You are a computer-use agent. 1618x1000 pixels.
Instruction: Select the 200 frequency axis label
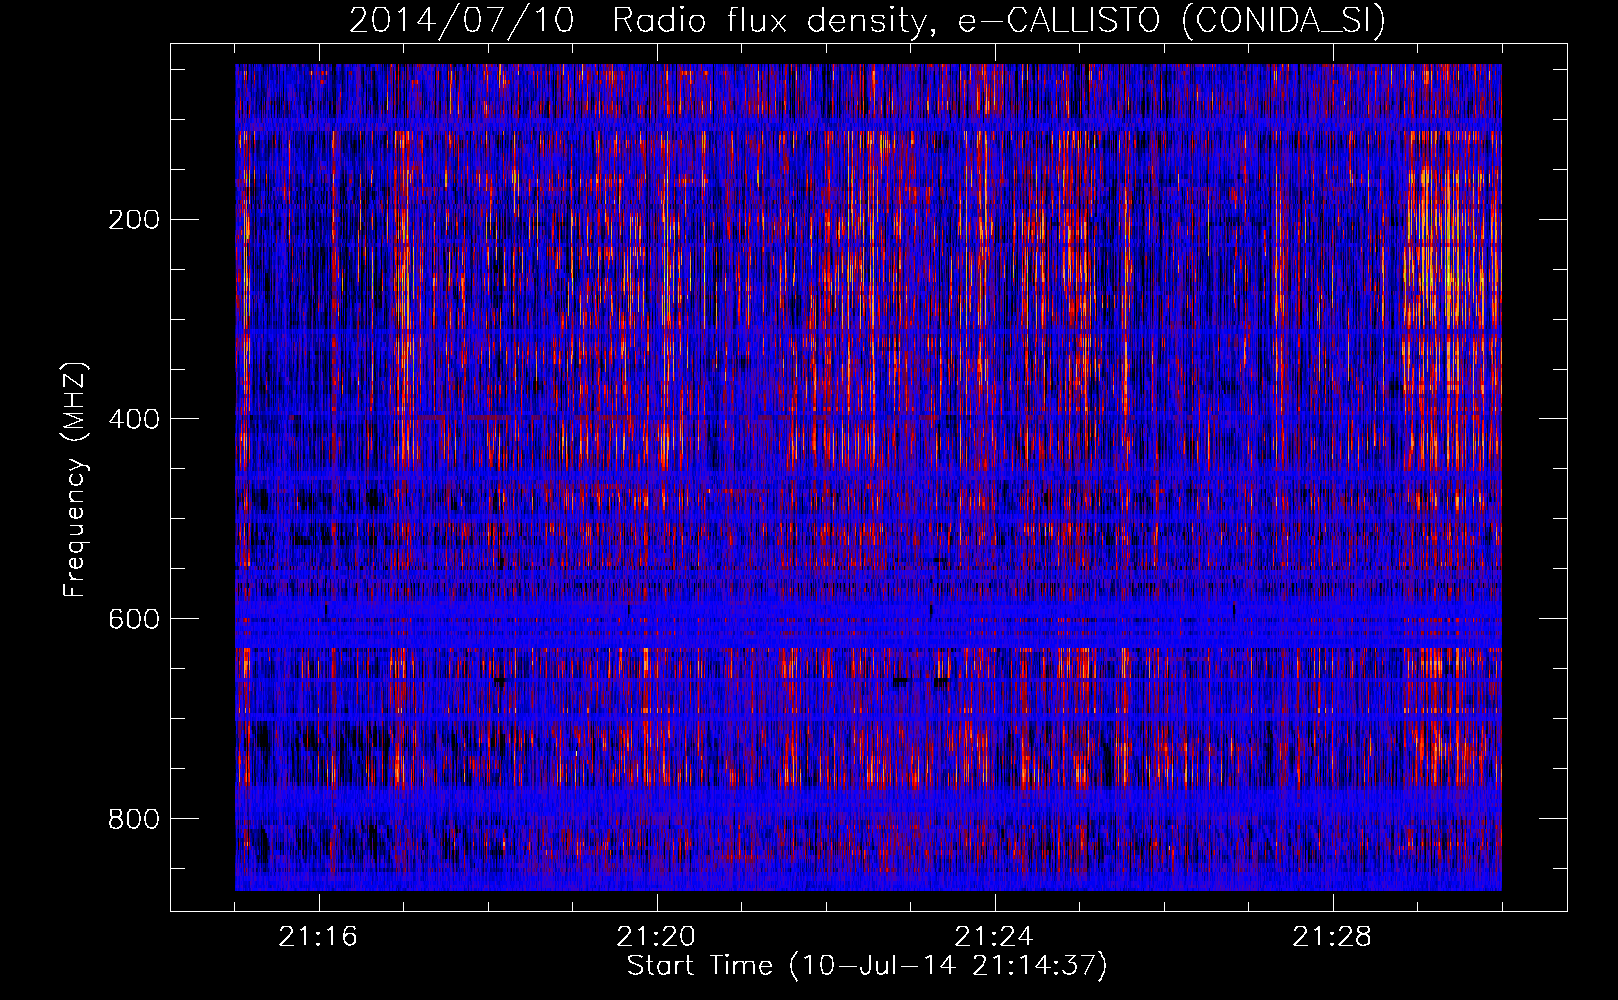pos(133,219)
